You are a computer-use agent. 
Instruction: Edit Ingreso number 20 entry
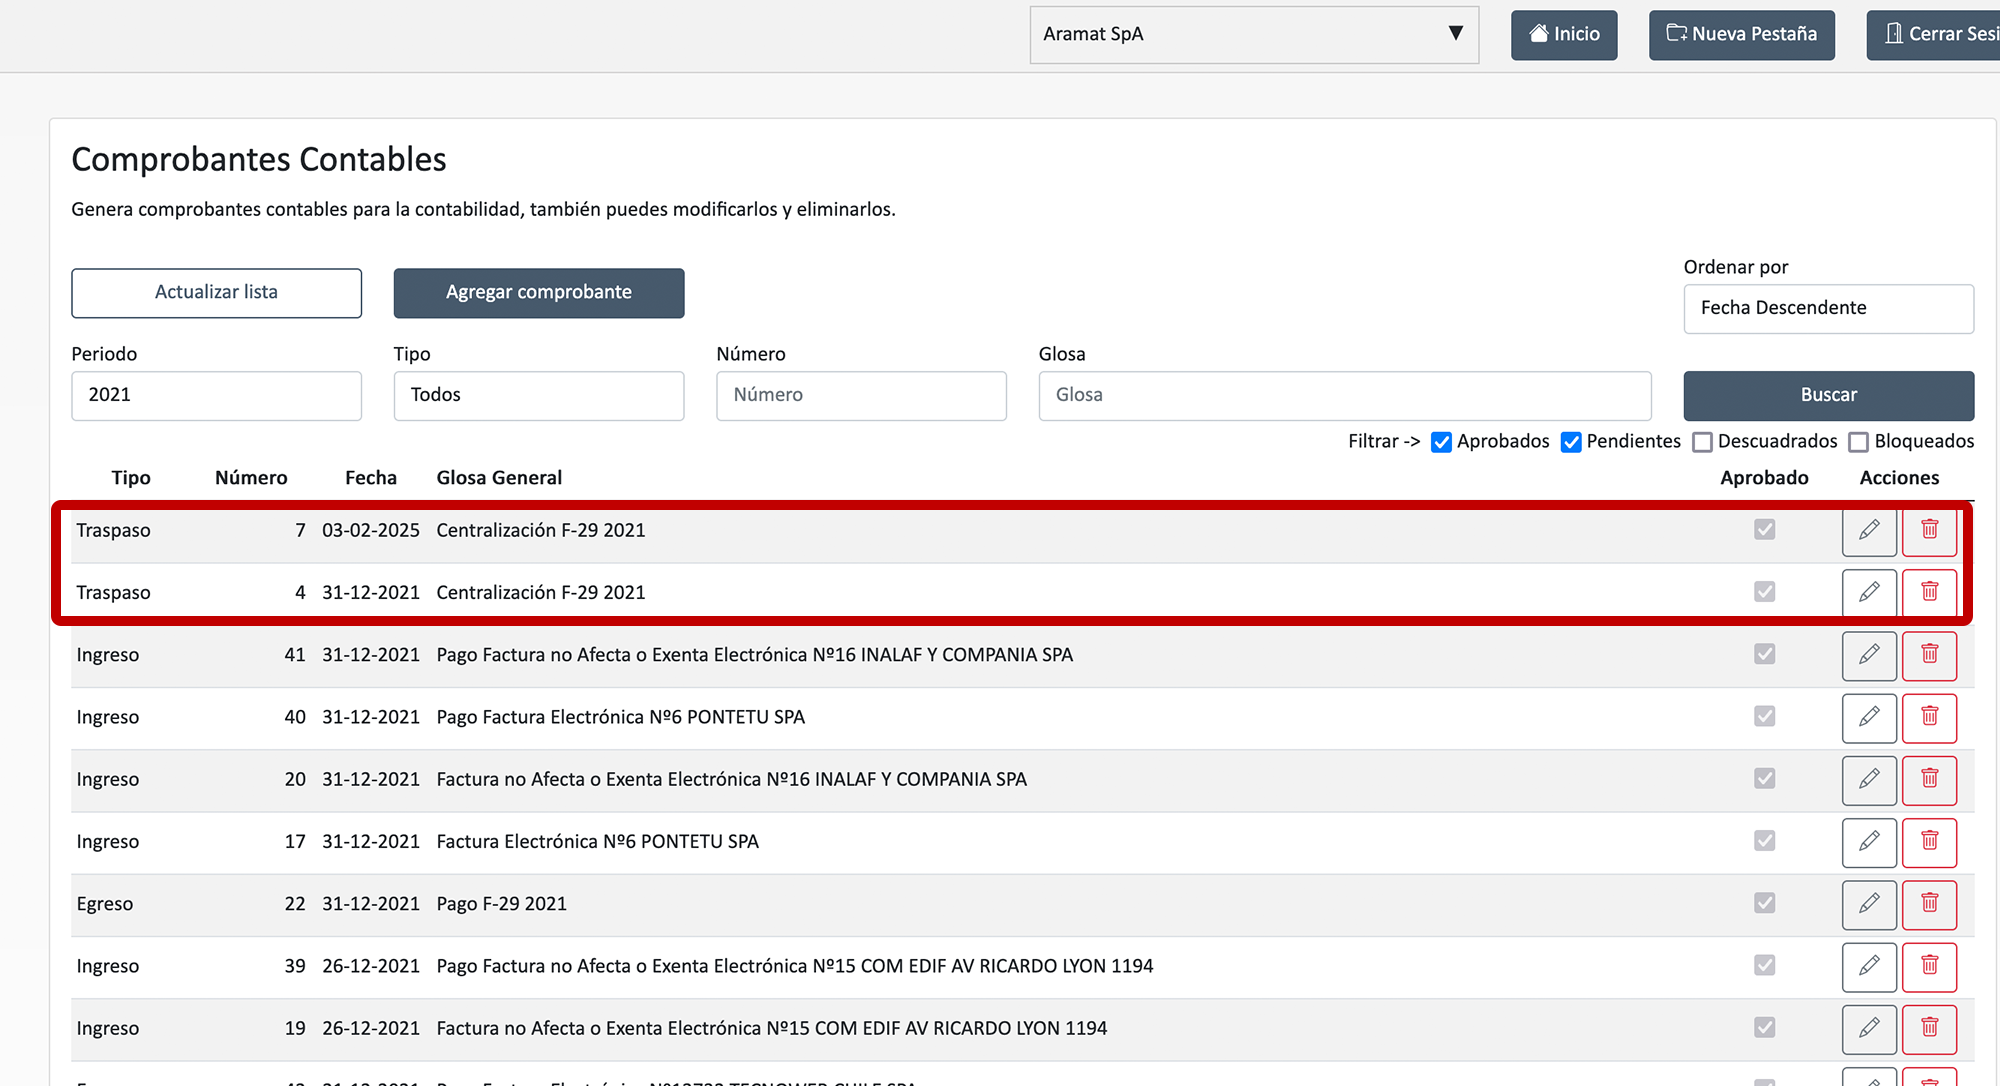point(1868,779)
